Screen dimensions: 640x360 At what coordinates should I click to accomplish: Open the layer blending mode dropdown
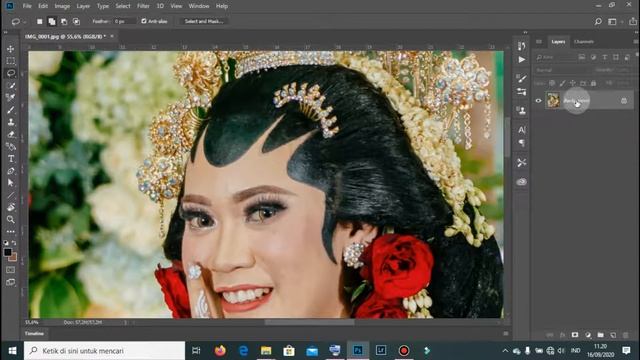pos(562,70)
